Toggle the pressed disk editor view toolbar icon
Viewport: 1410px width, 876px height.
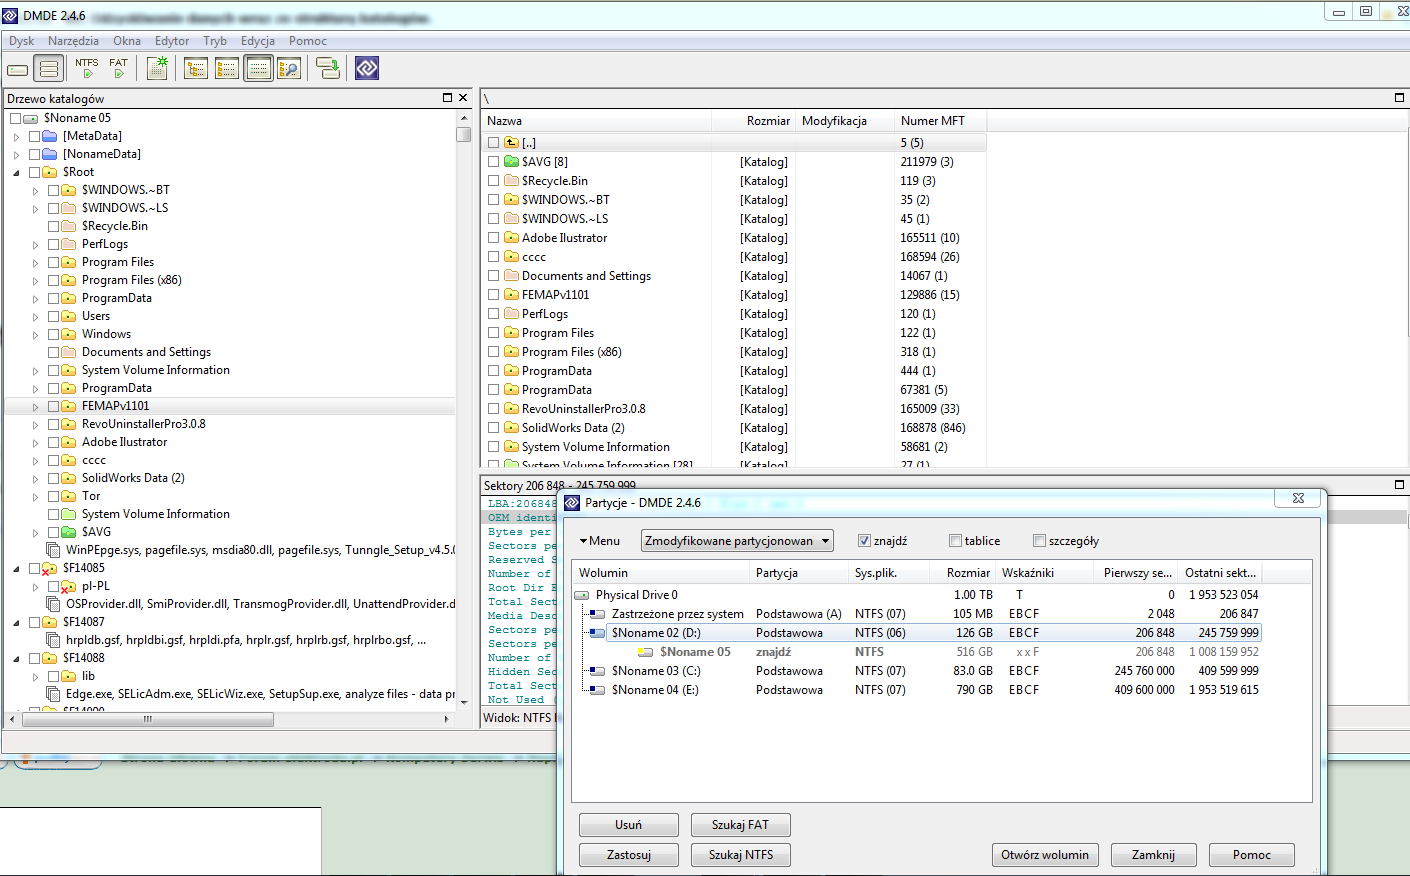click(x=259, y=68)
